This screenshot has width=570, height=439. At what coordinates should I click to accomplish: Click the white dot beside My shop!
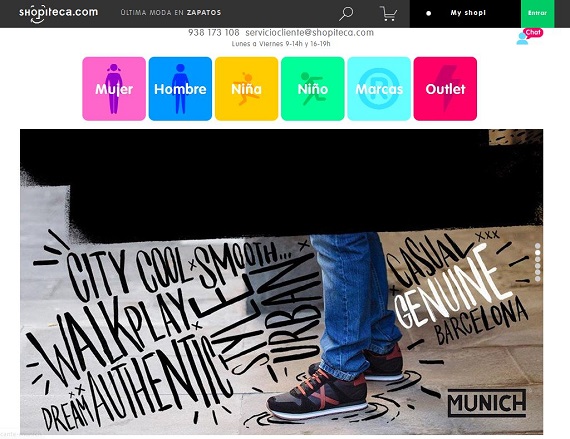point(429,13)
